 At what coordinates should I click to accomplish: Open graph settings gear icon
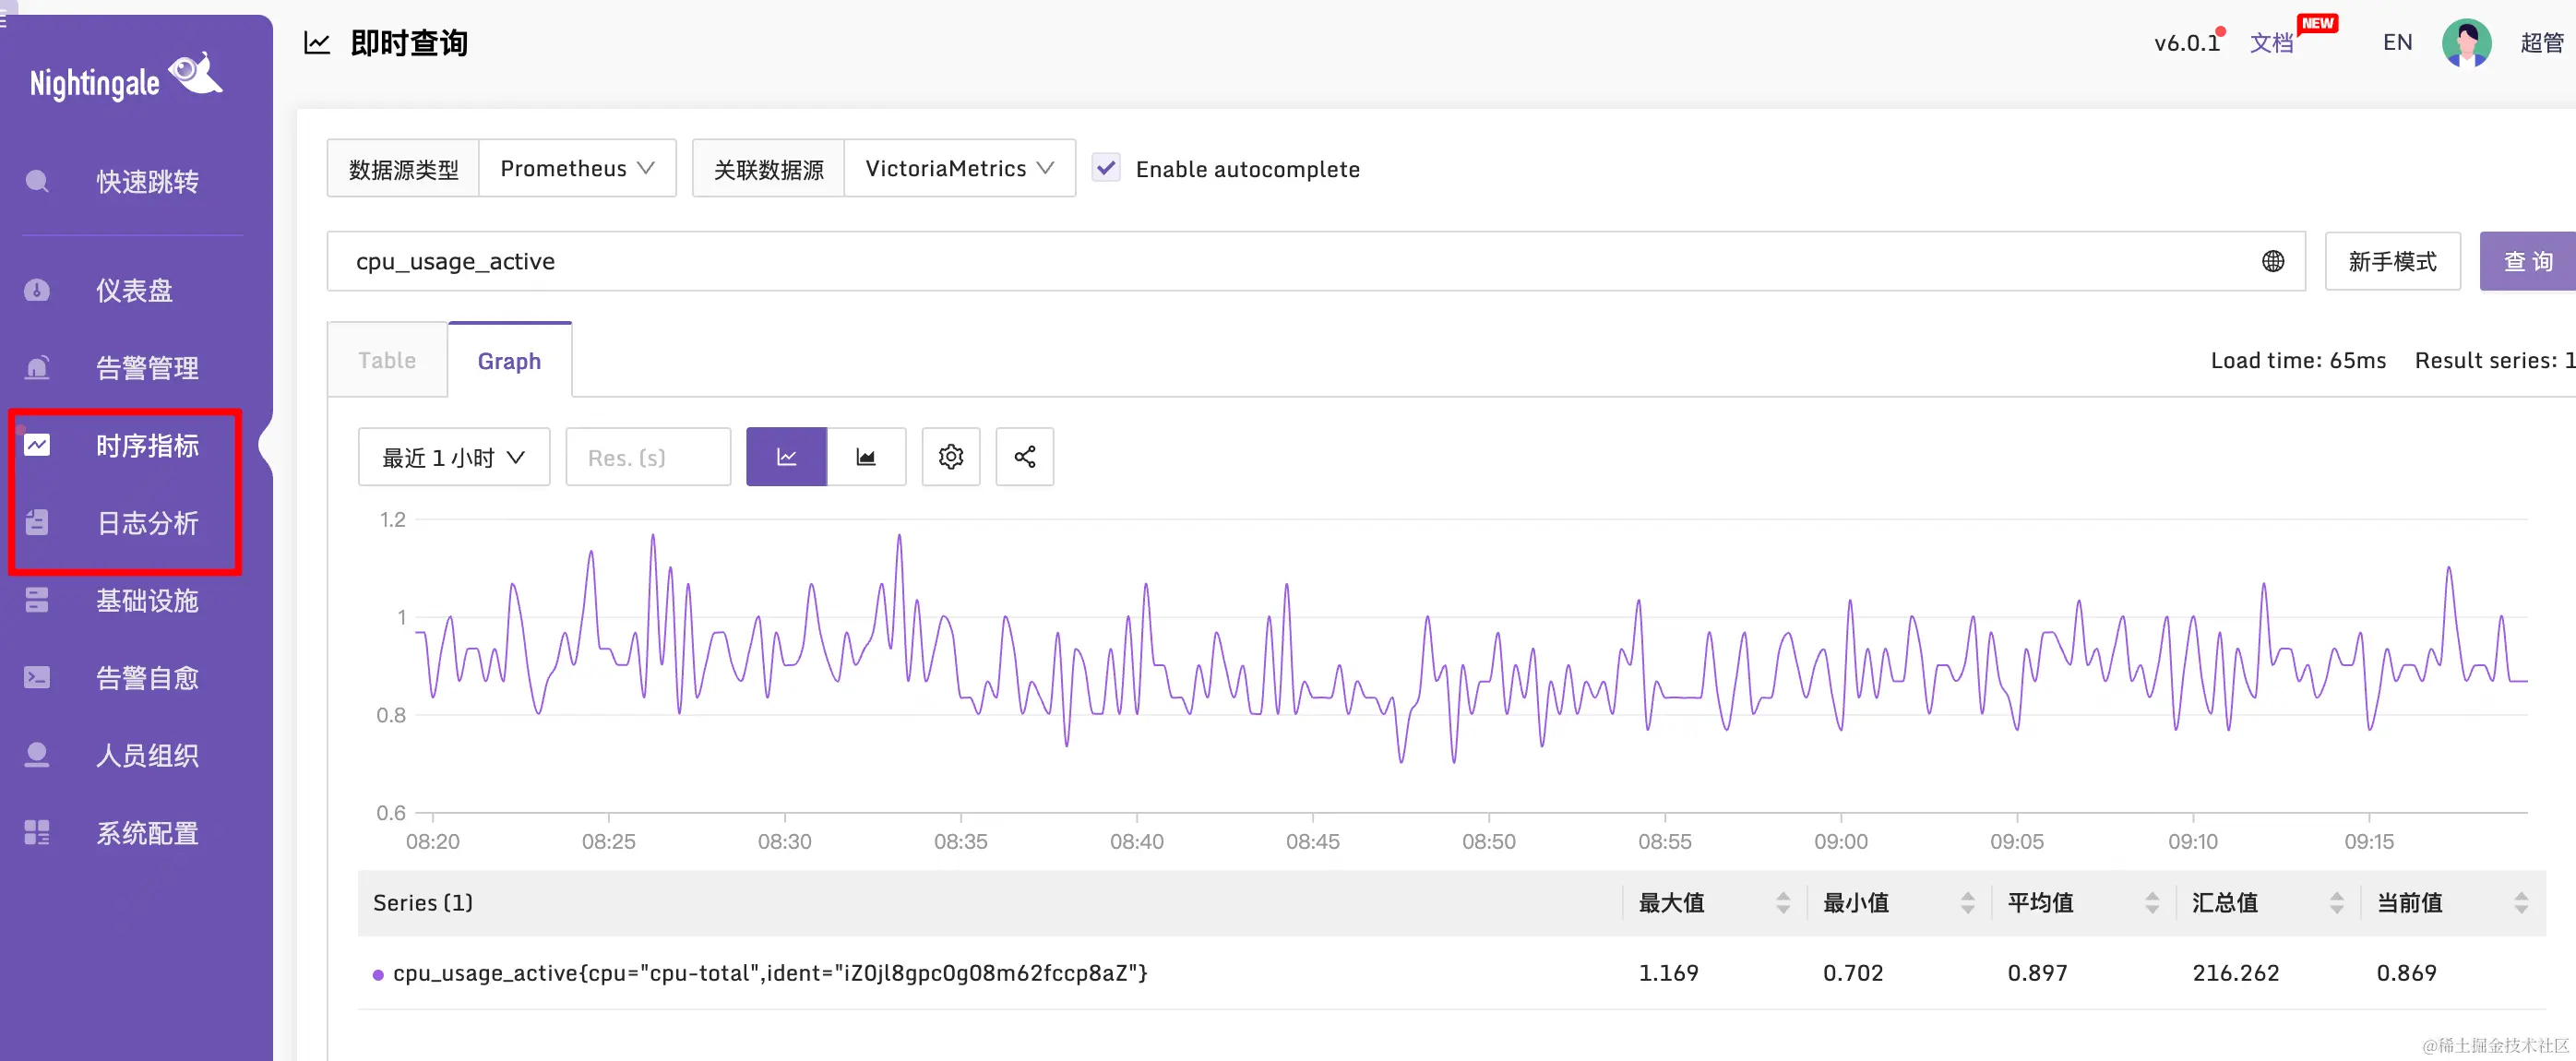tap(950, 457)
